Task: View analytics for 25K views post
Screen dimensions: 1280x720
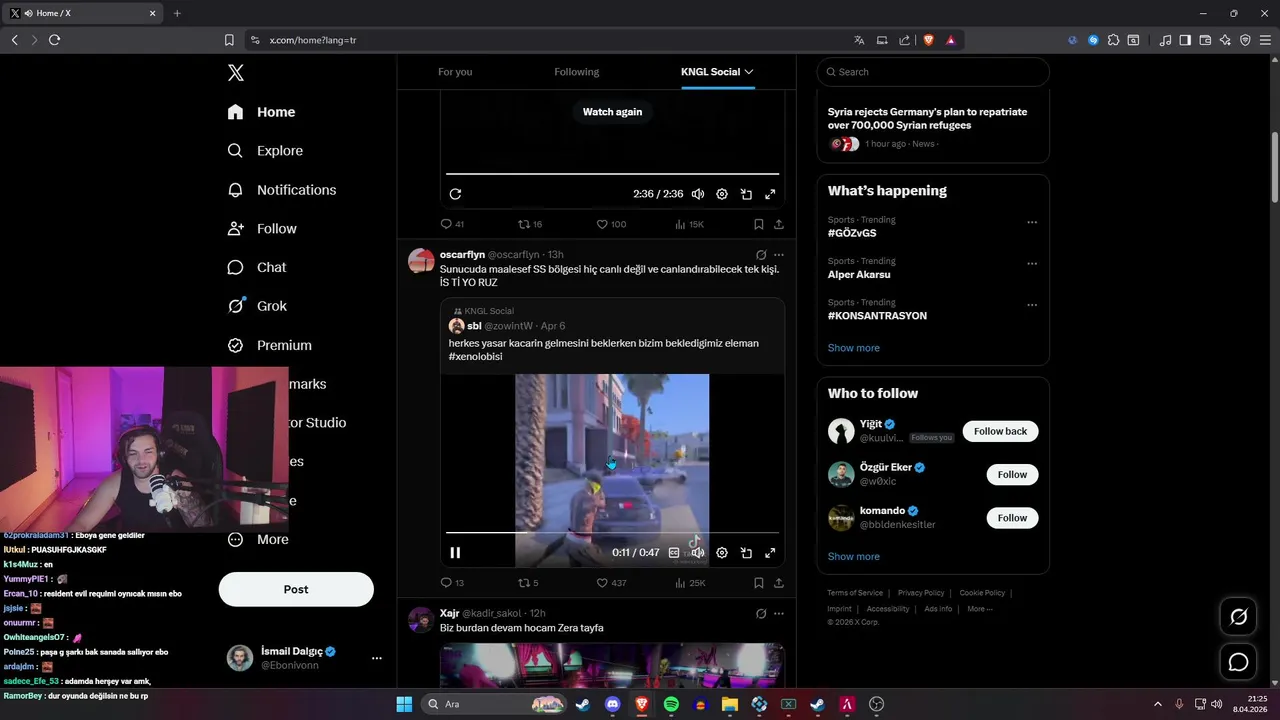Action: coord(690,583)
